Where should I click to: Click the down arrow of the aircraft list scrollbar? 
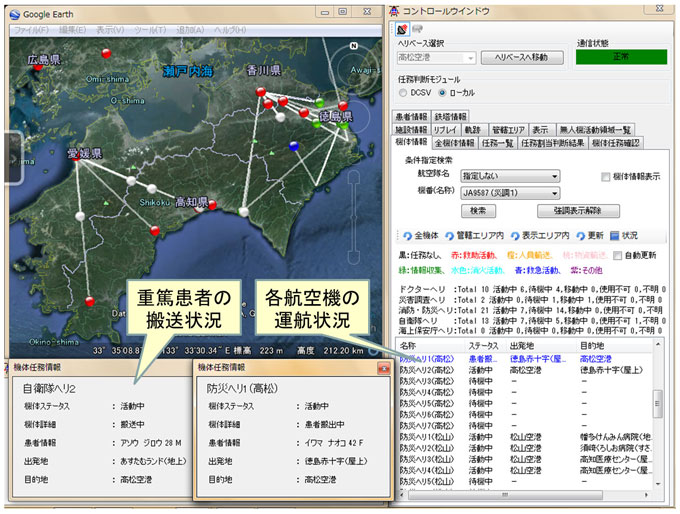click(x=658, y=484)
